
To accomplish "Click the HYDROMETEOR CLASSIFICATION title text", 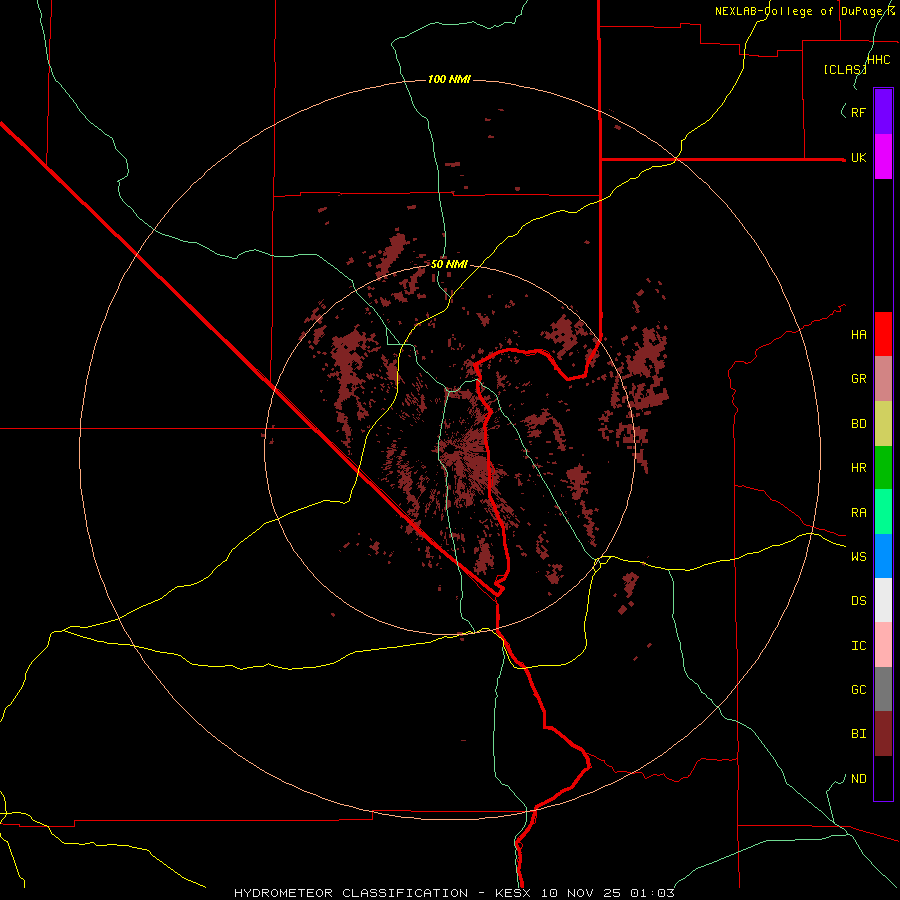I will coord(351,893).
